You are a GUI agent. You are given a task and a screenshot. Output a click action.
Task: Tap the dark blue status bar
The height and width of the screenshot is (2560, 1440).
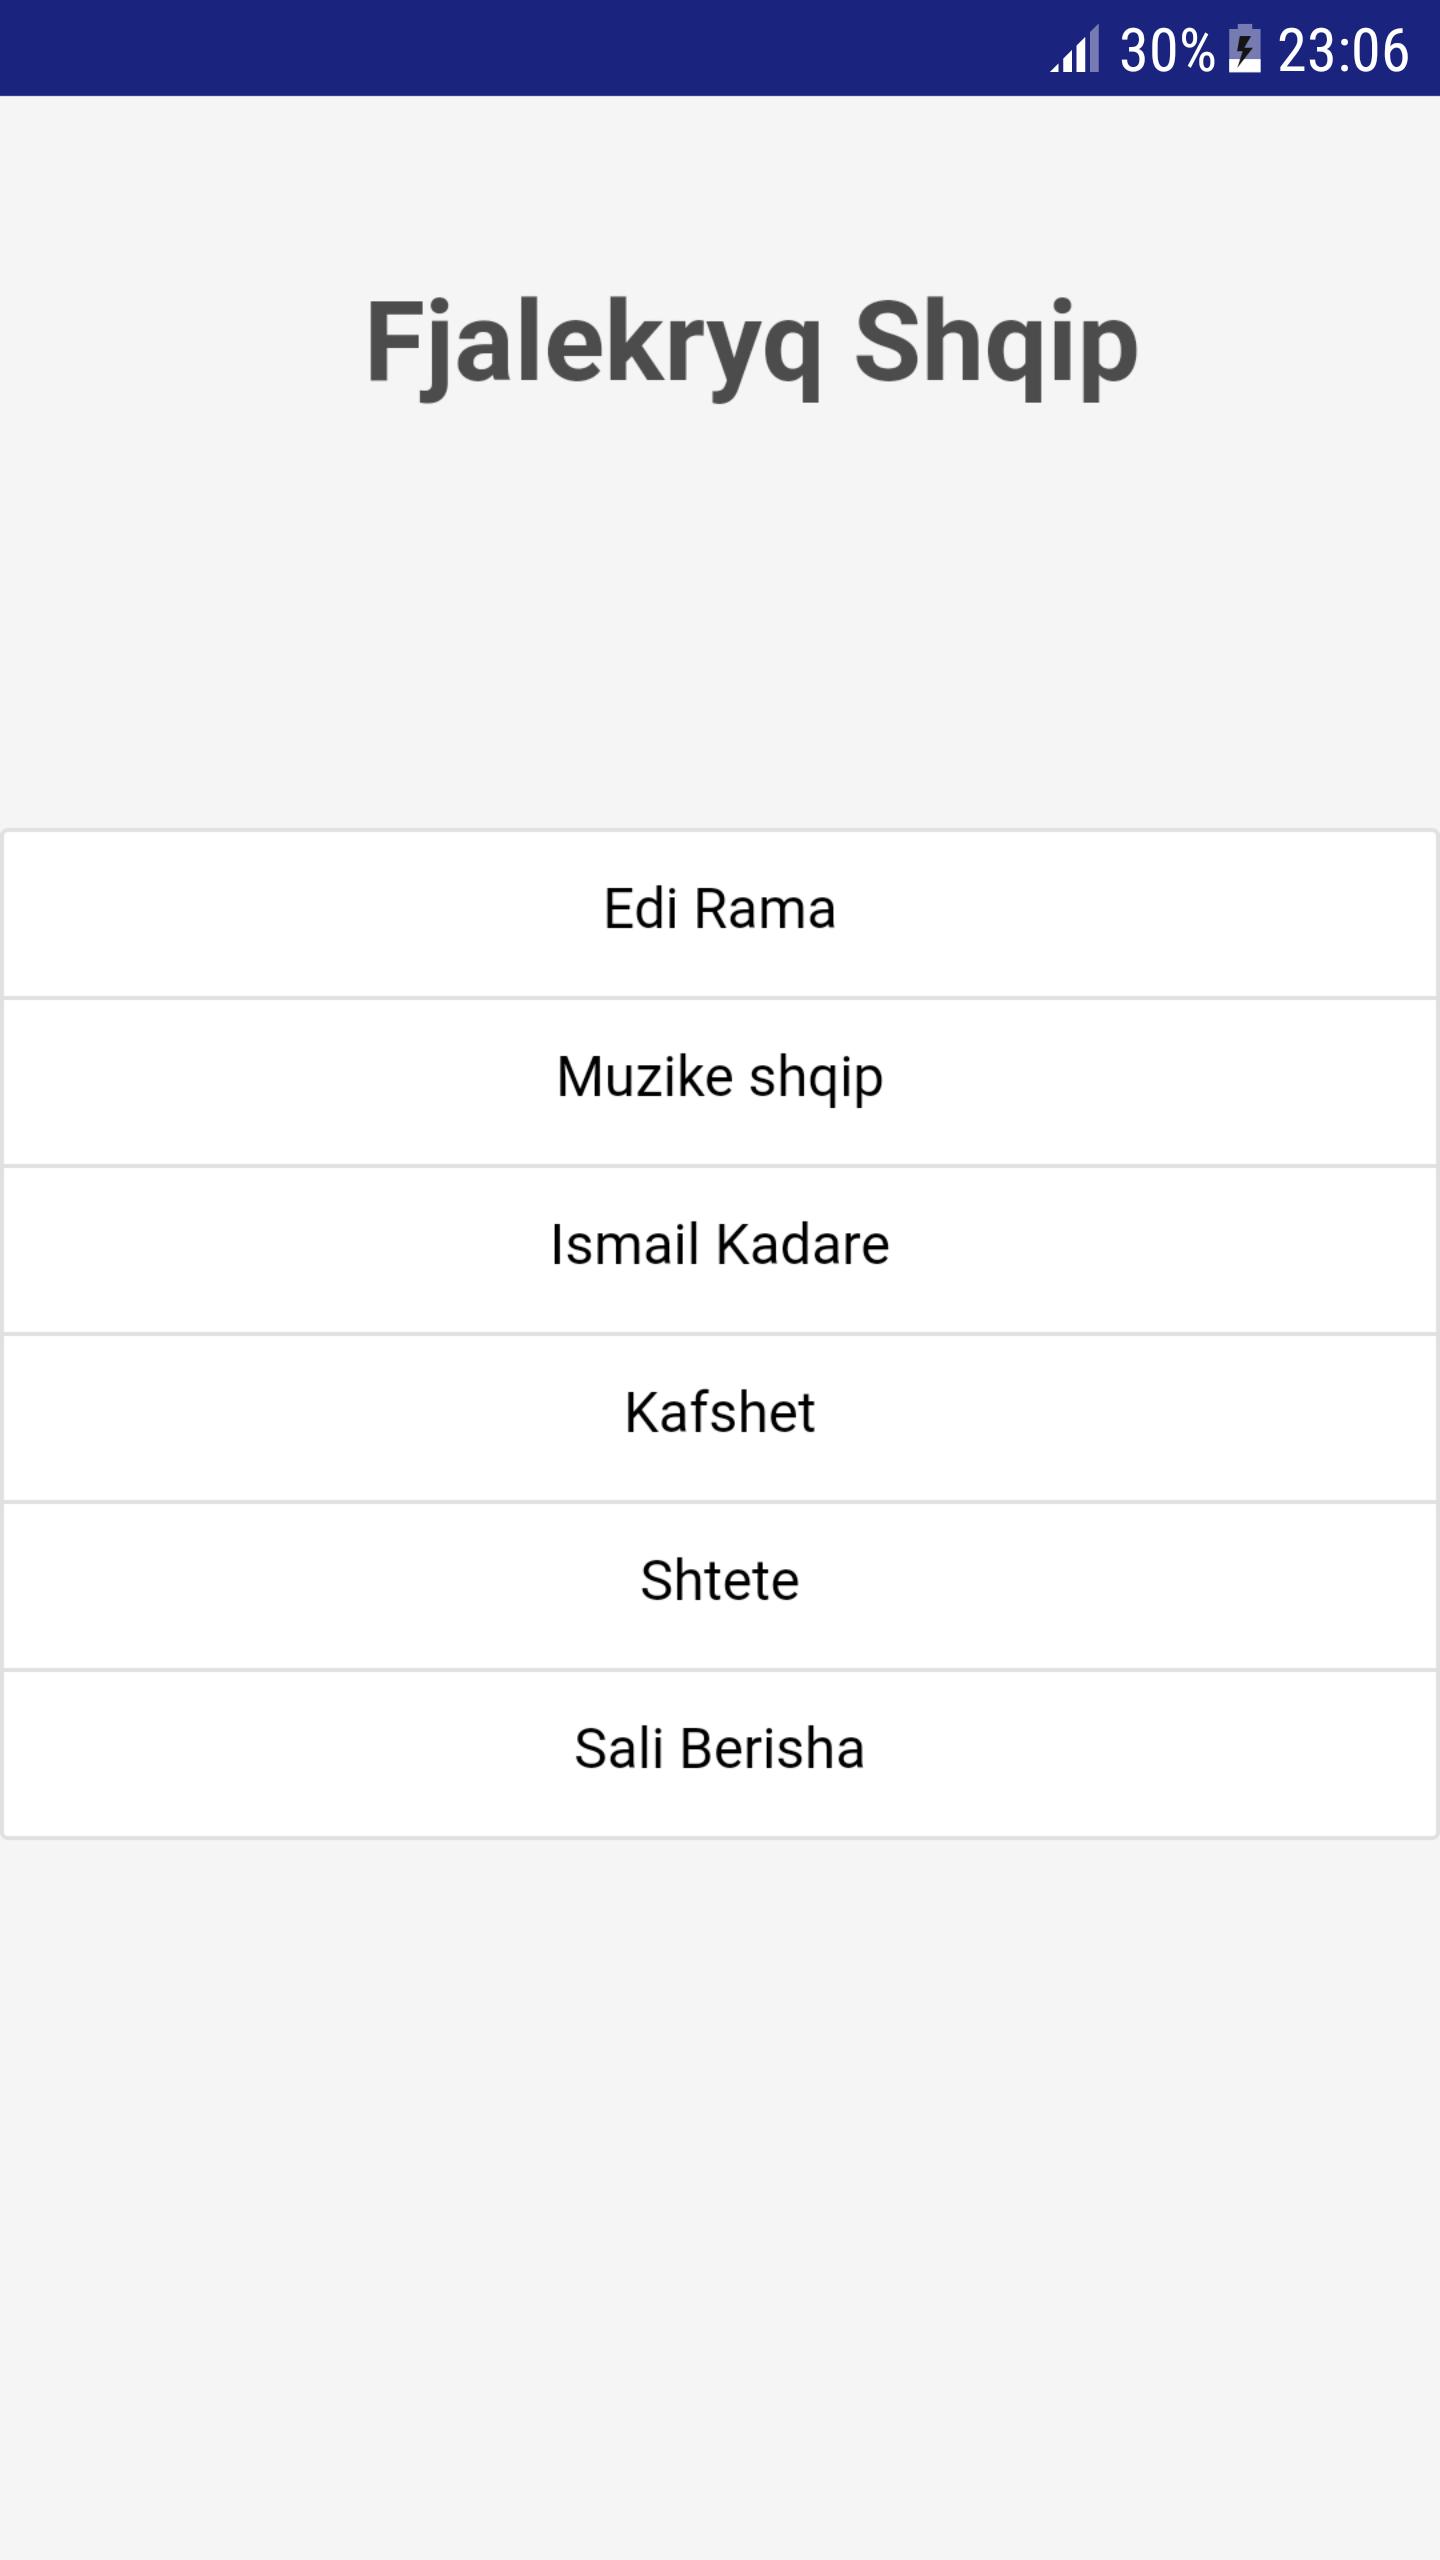click(x=500, y=48)
